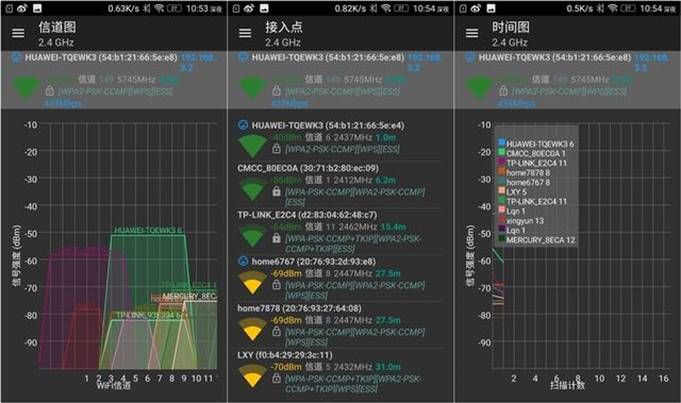Tap the 27.5m distance in home7878 row
Viewport: 681px width, 403px height.
click(x=388, y=320)
